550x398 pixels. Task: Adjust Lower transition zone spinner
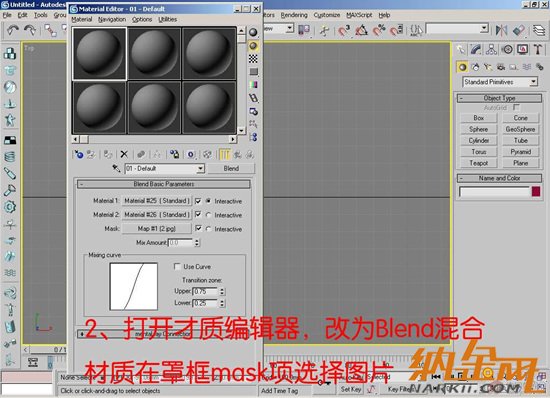pyautogui.click(x=222, y=303)
